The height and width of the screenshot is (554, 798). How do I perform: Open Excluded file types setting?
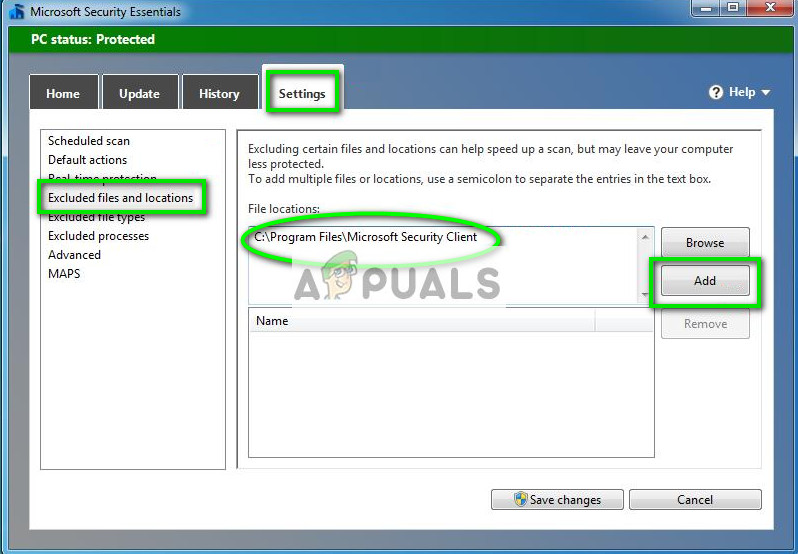click(97, 218)
